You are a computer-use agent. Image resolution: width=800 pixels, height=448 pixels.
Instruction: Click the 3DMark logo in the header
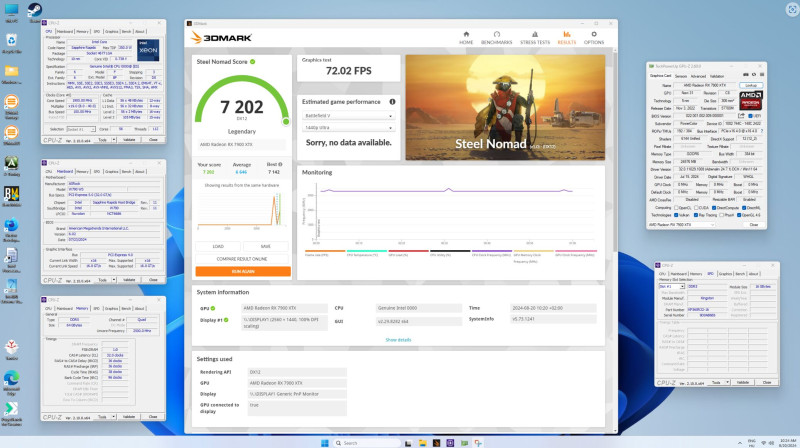(221, 37)
